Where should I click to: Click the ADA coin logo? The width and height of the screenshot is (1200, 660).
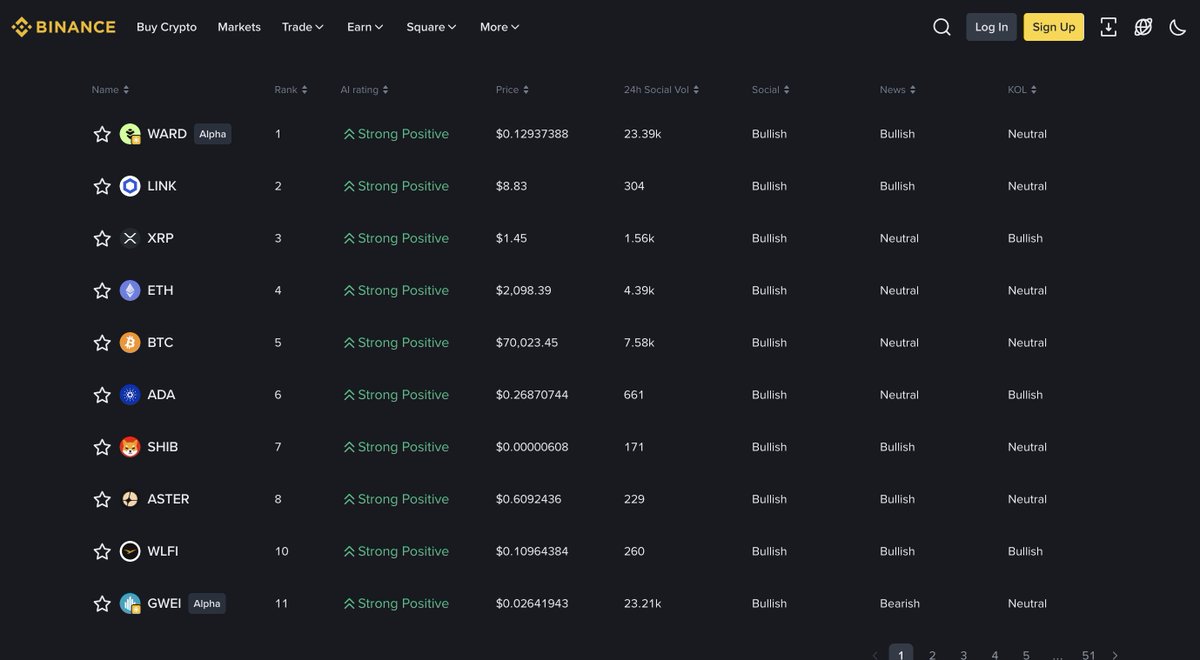[x=130, y=395]
